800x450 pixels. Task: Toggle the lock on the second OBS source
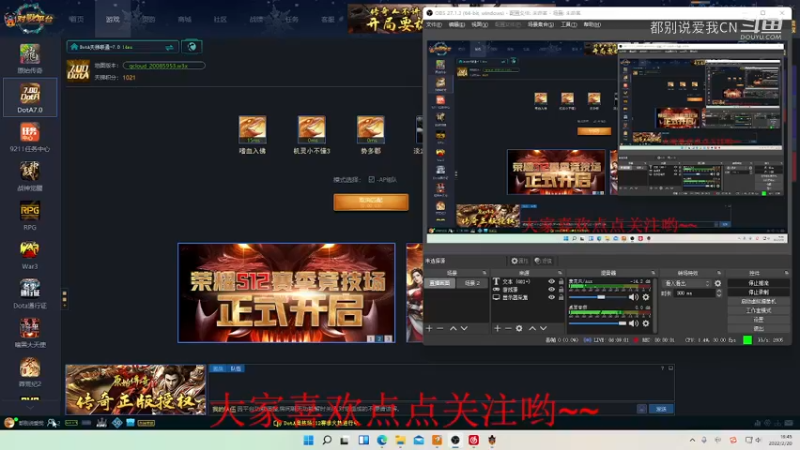click(561, 289)
